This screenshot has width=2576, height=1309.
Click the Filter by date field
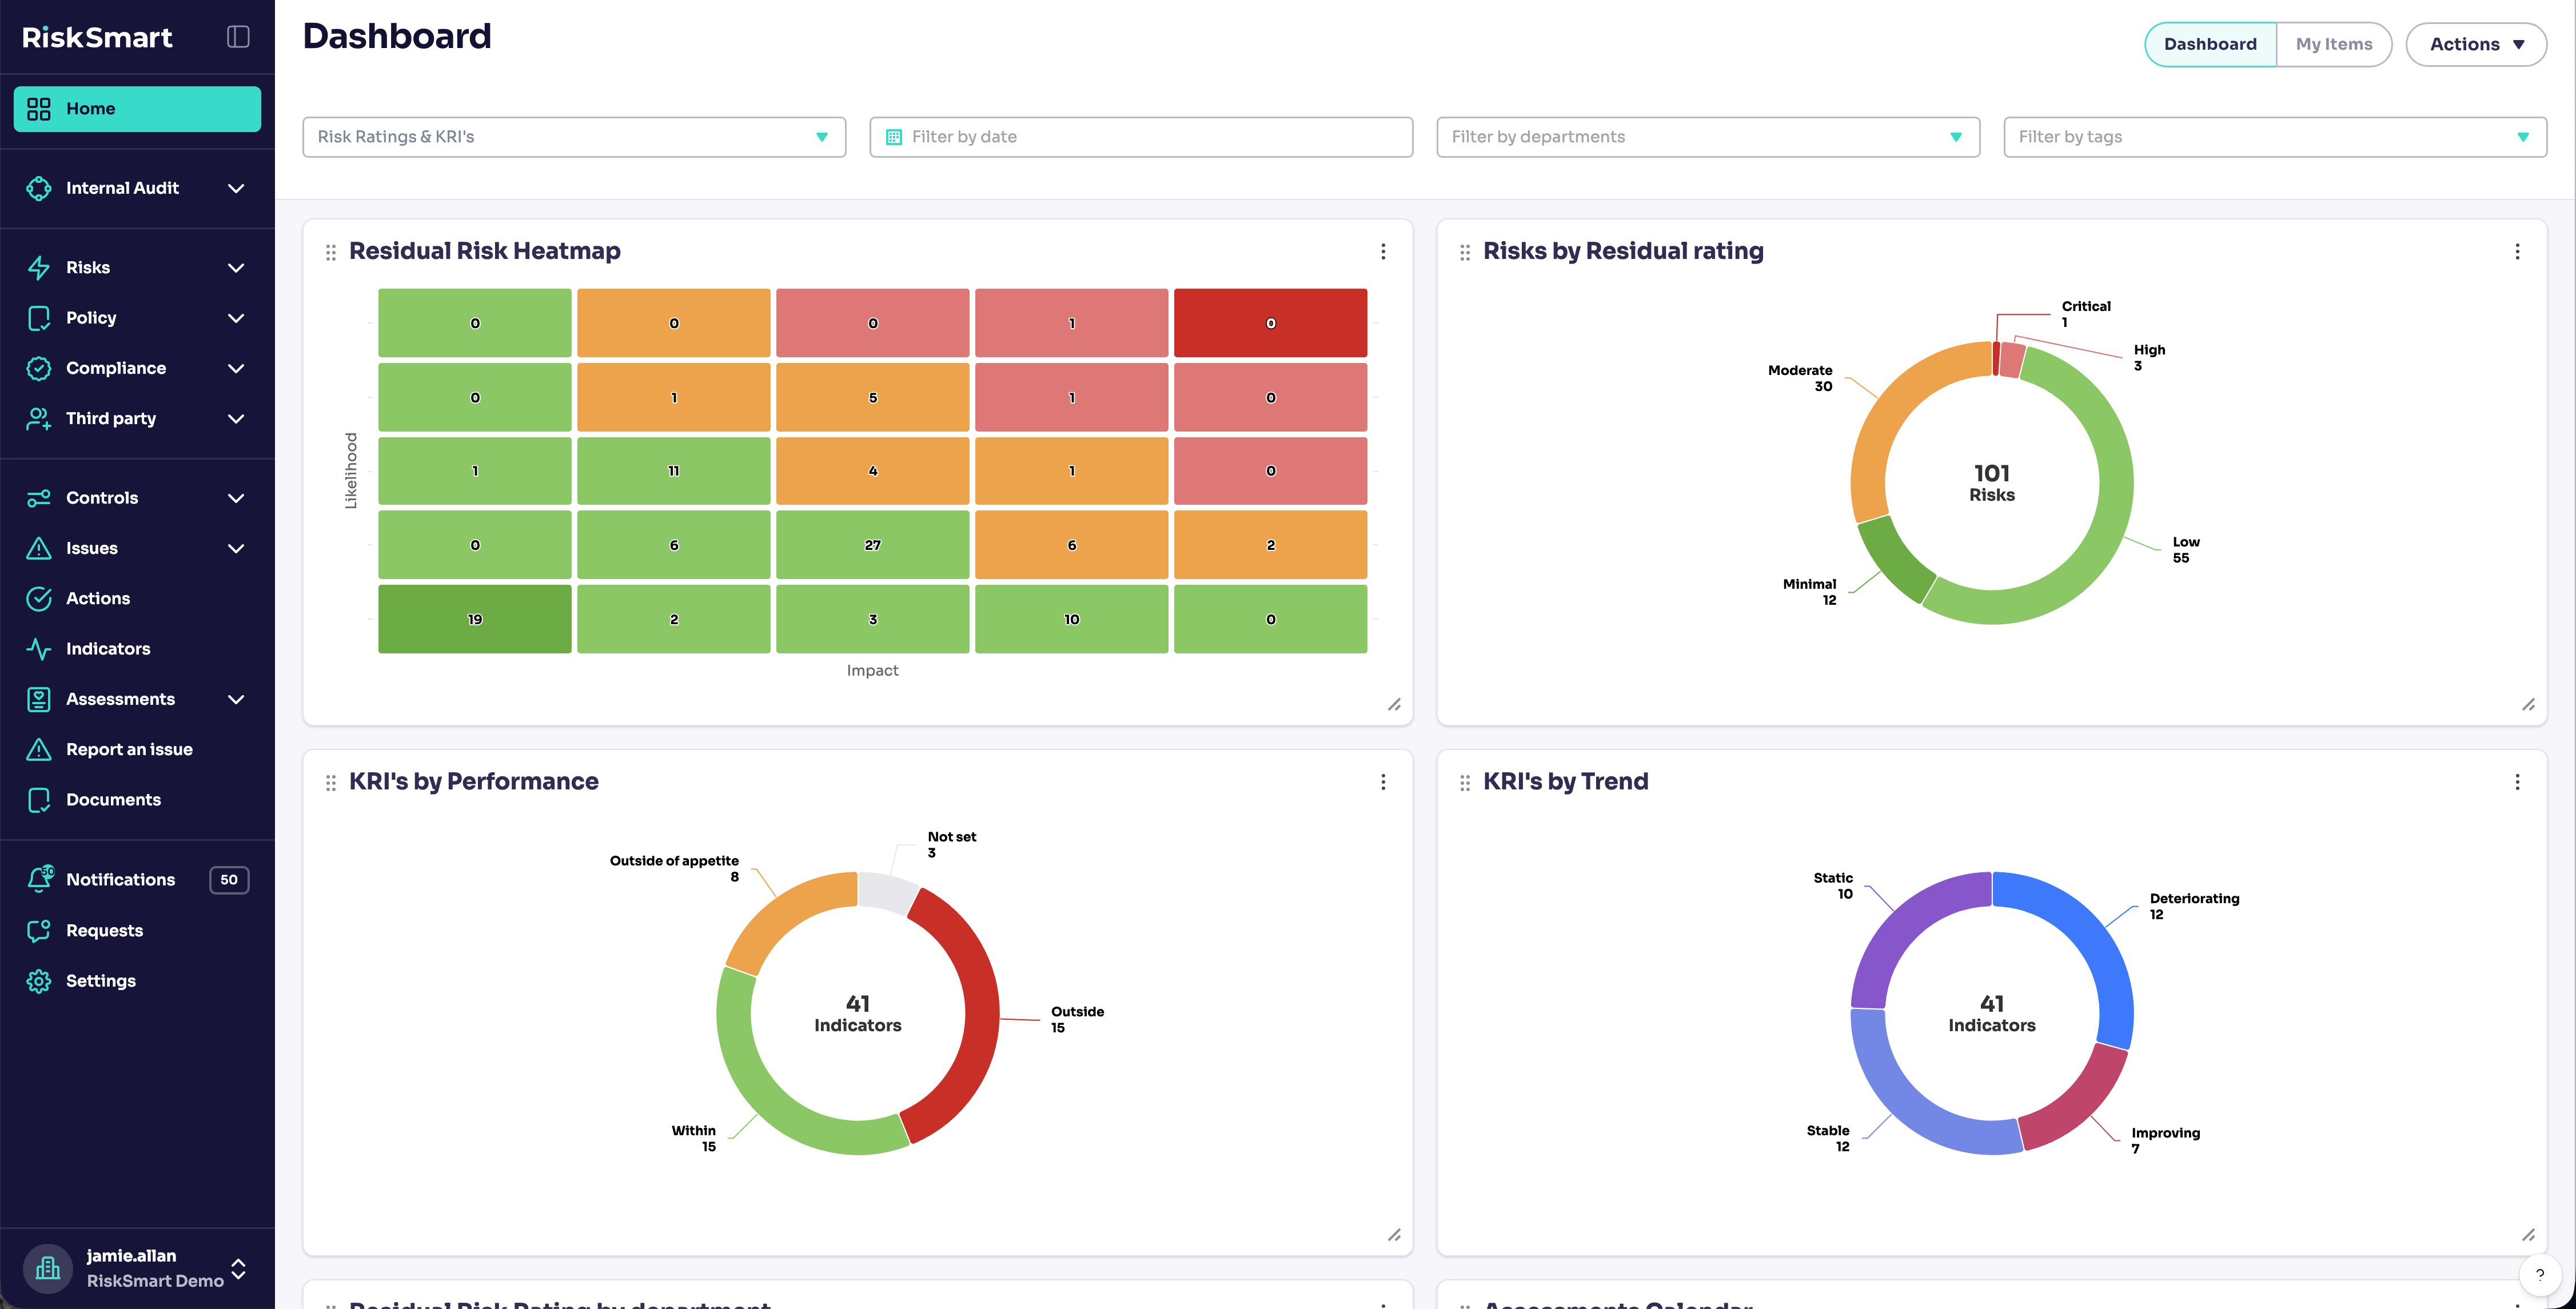click(1141, 137)
